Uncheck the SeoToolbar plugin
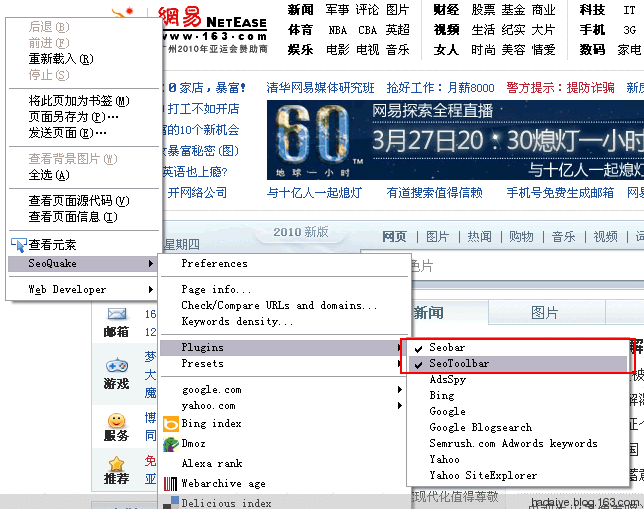Screen dimensions: 644x509 click(x=459, y=363)
